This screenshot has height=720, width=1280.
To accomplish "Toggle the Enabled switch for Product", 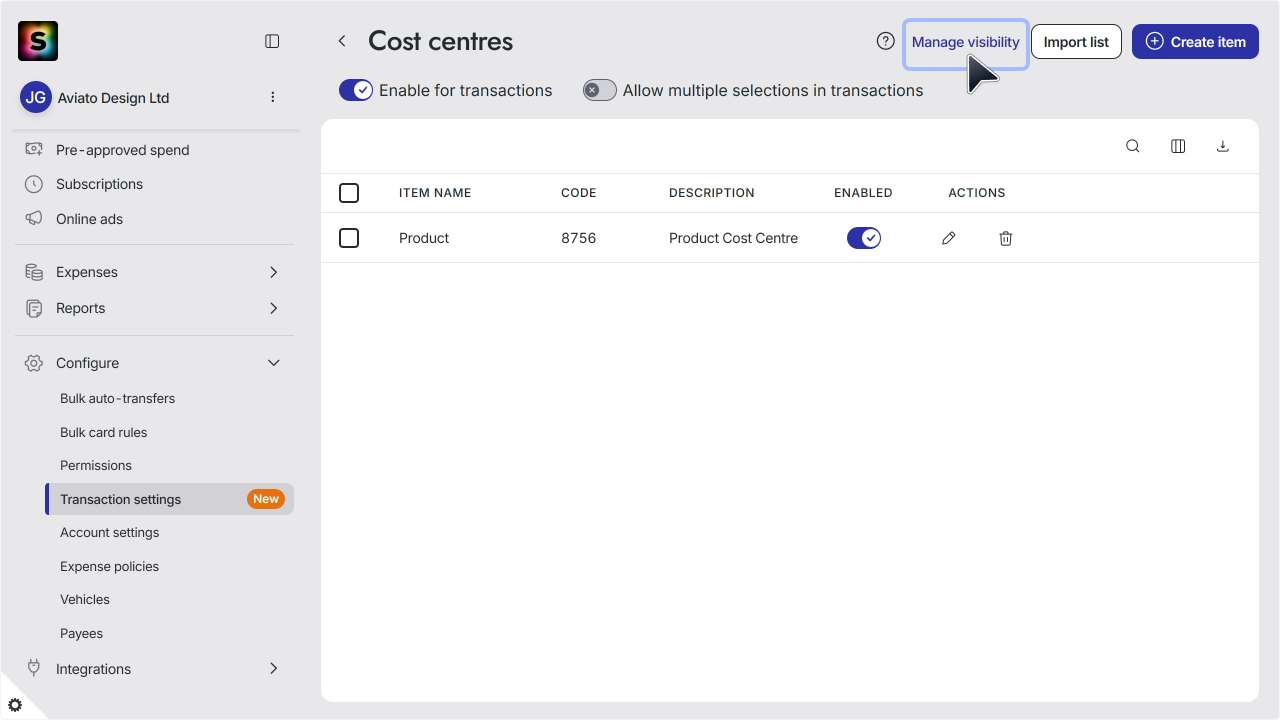I will (864, 238).
